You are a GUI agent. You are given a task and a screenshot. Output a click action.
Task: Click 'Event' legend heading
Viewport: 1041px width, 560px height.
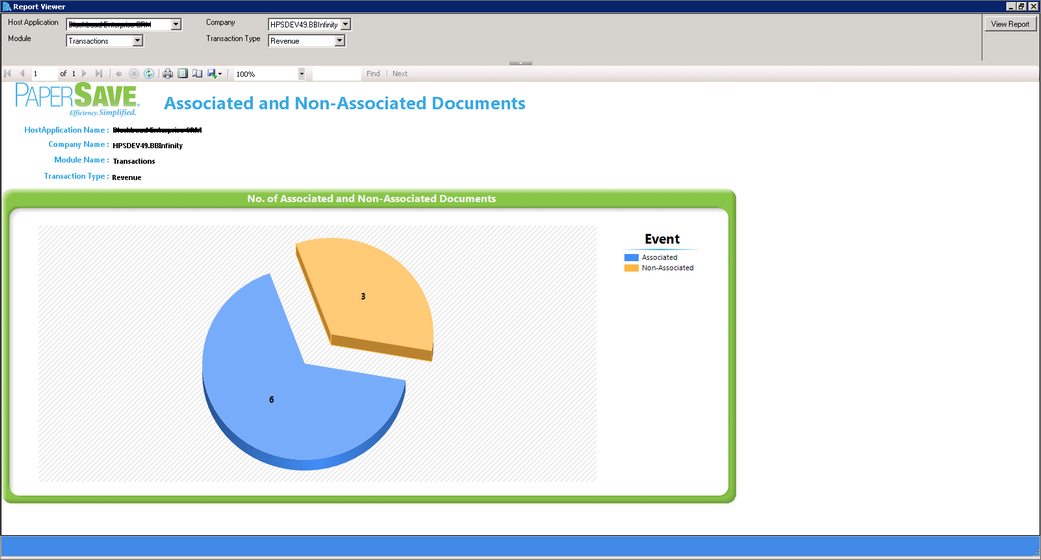[x=662, y=239]
